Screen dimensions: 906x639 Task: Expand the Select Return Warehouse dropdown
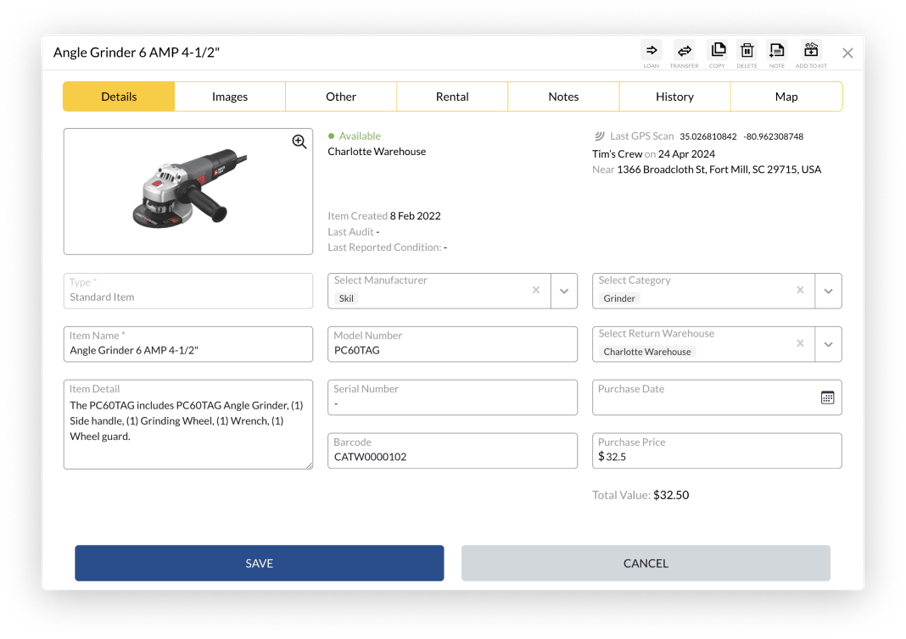[x=828, y=344]
